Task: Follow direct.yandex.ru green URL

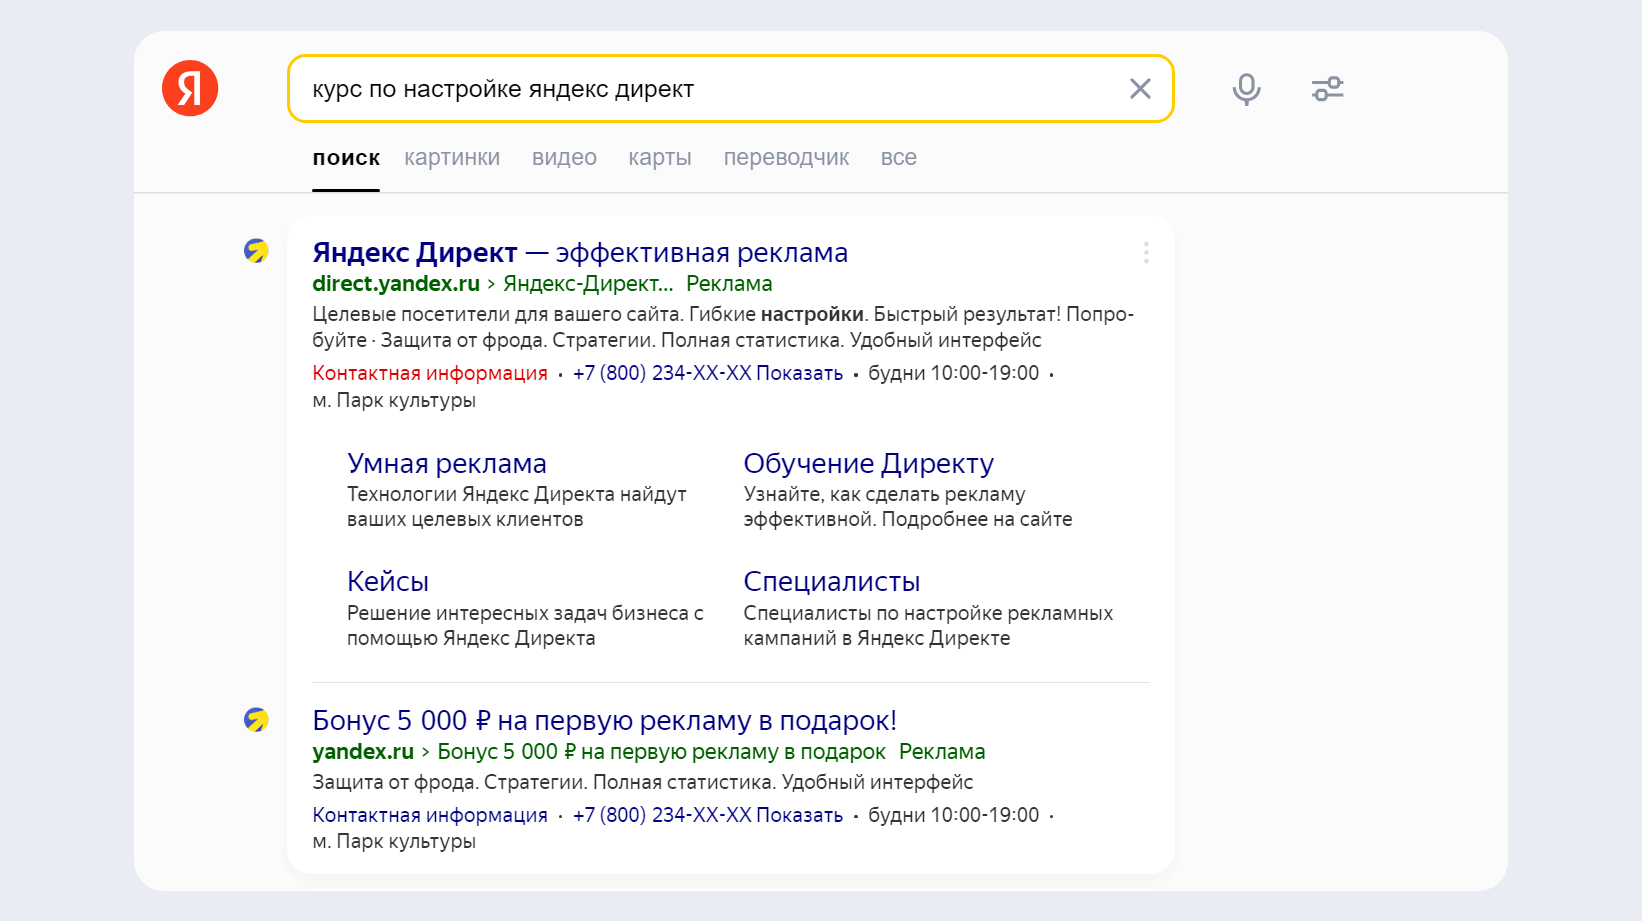Action: coord(396,284)
